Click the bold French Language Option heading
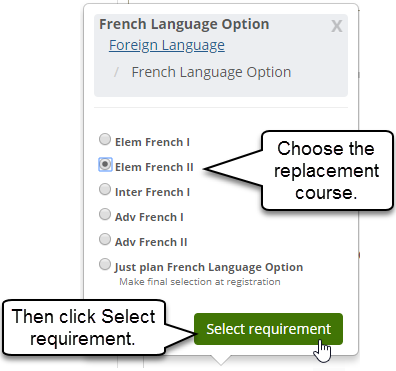This screenshot has width=396, height=371. 184,24
